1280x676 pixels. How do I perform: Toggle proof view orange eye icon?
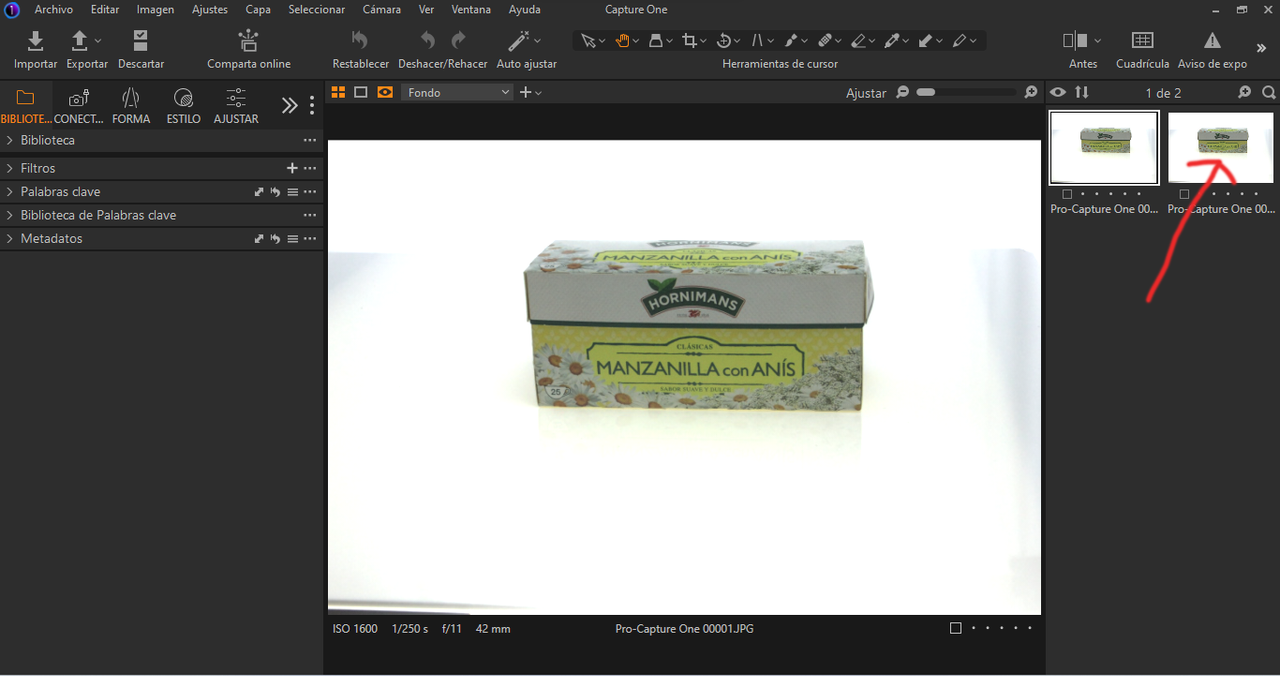click(385, 92)
